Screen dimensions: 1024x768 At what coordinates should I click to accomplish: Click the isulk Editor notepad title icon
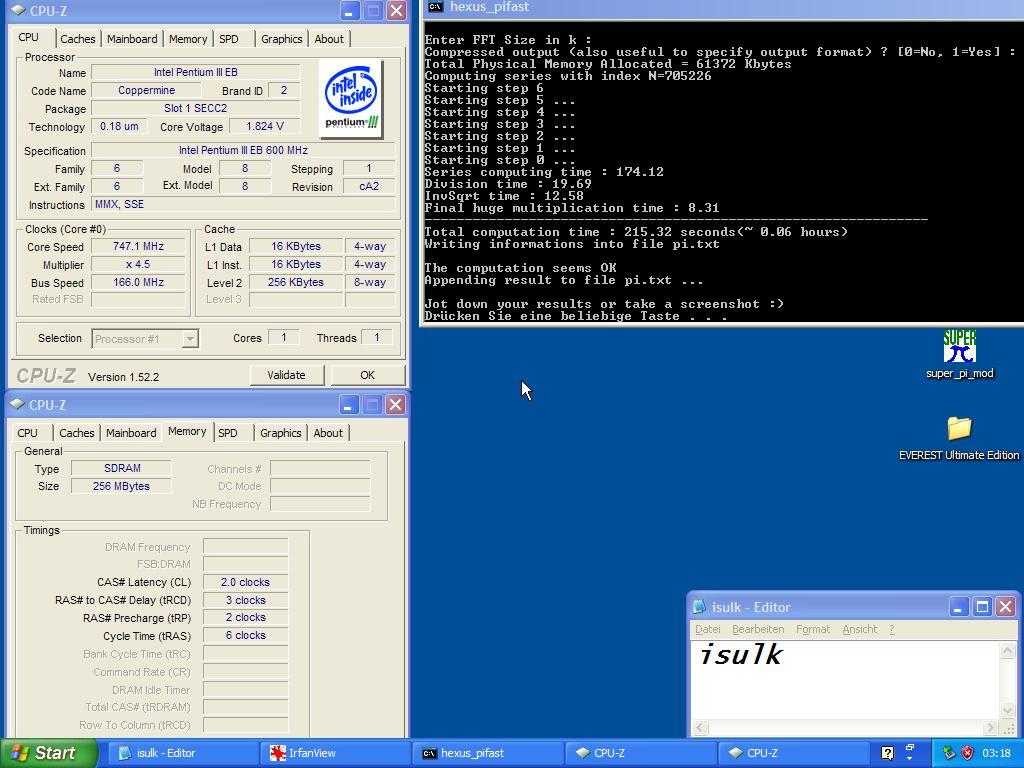pos(699,607)
